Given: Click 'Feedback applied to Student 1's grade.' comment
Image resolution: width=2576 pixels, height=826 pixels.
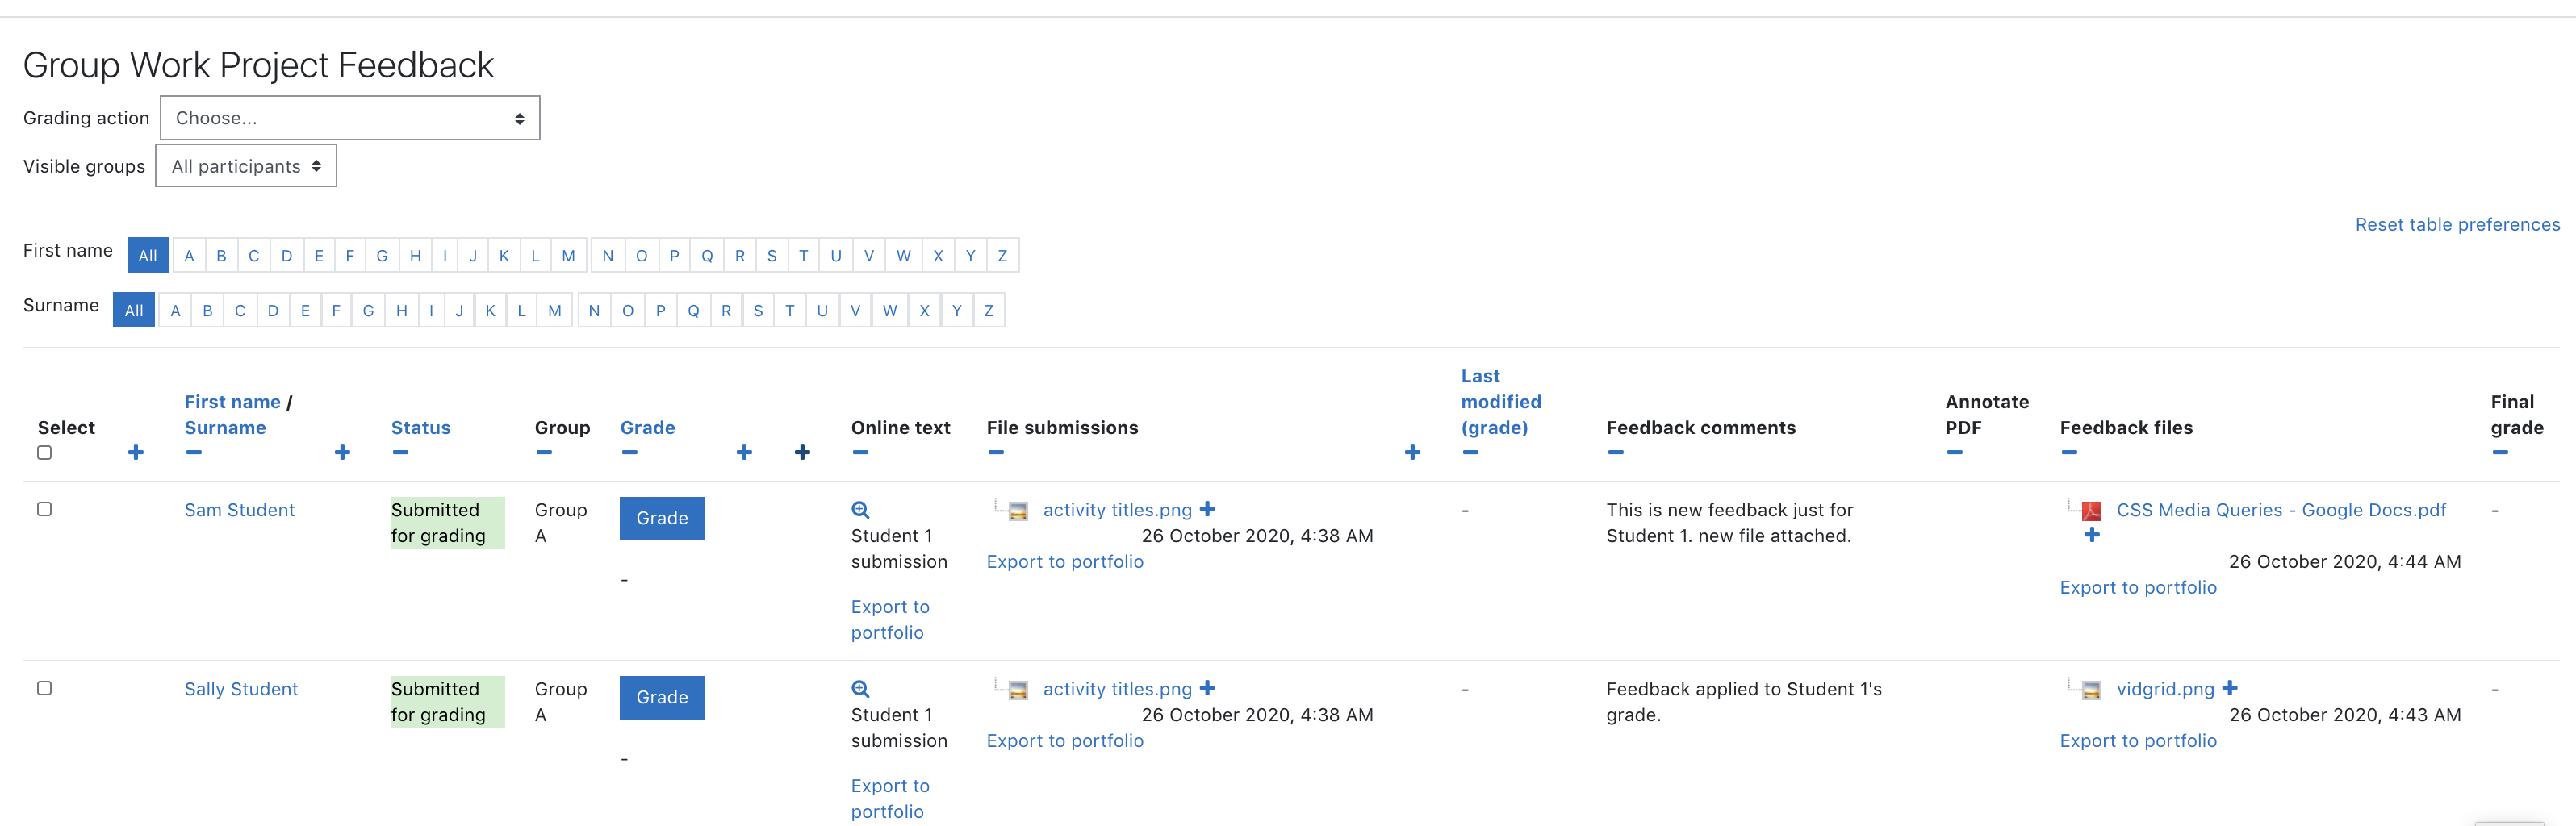Looking at the screenshot, I should (1743, 702).
